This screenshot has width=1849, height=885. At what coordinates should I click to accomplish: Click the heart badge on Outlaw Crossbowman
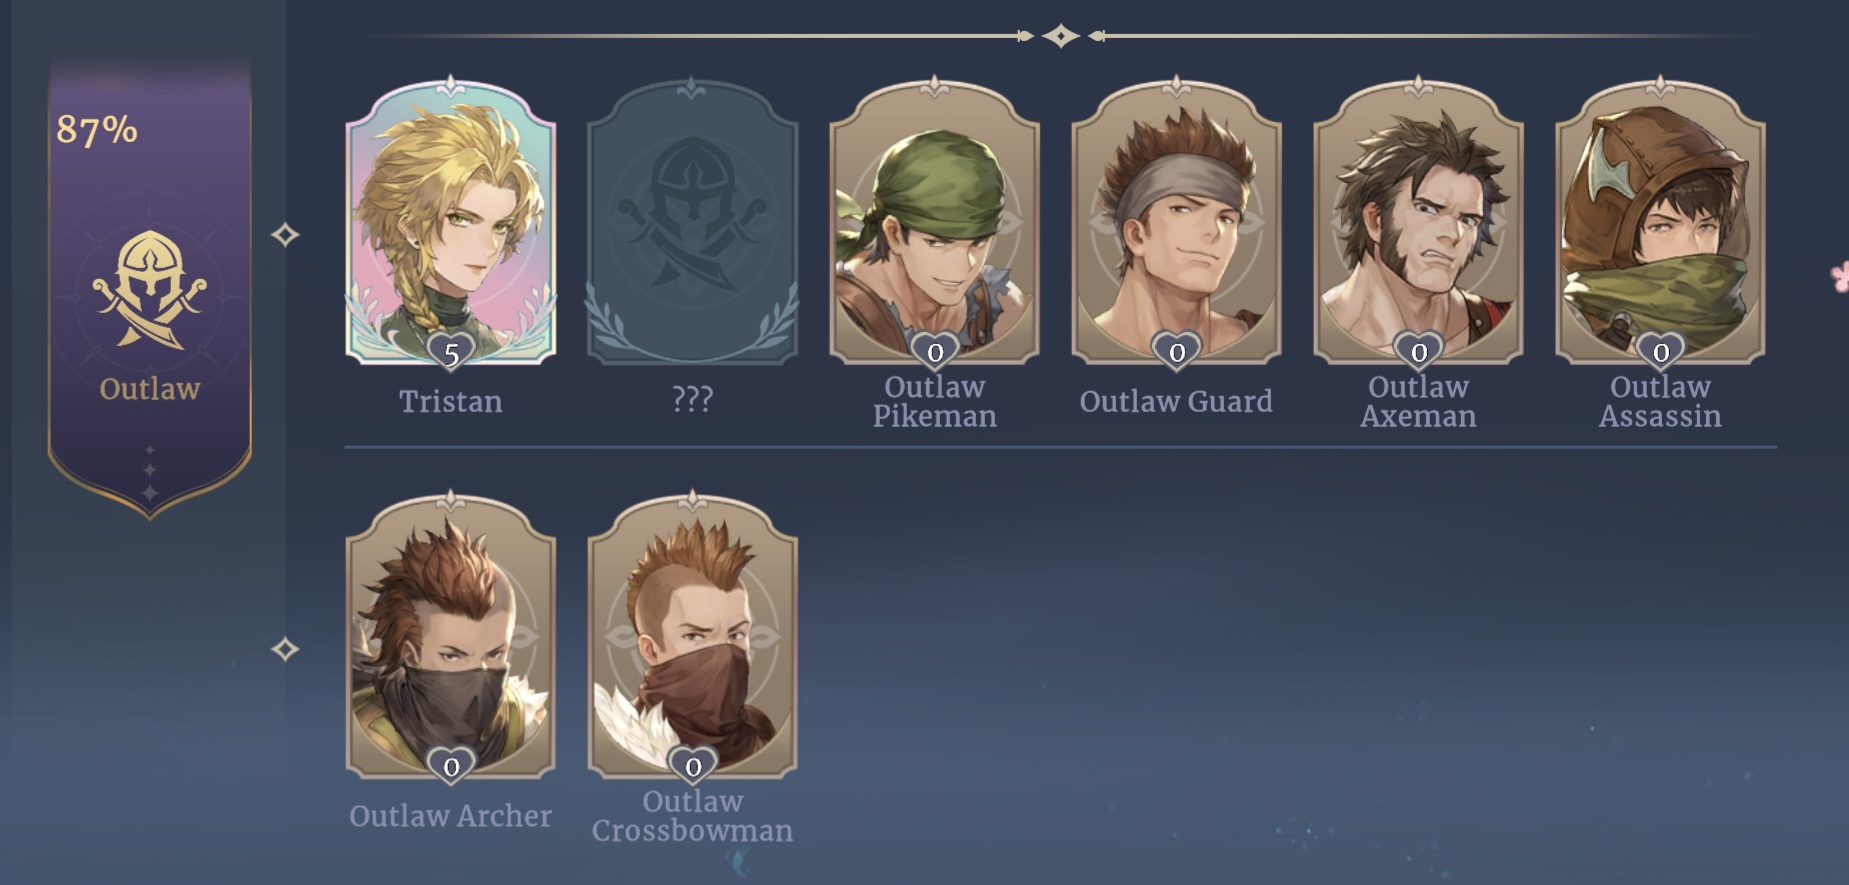pos(693,767)
